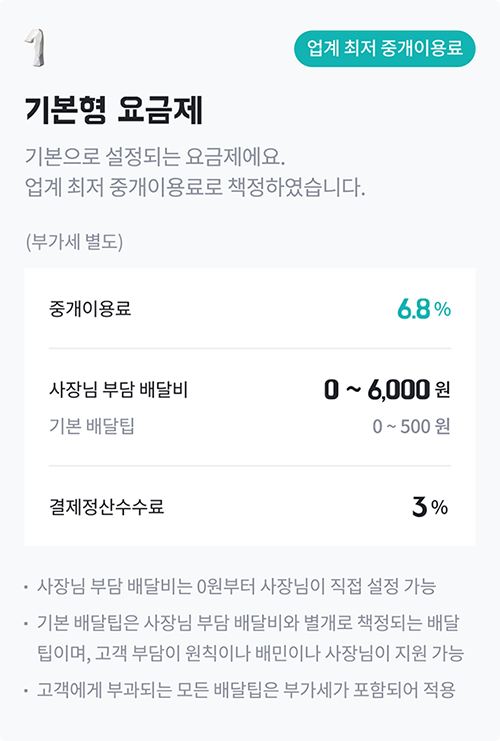500x741 pixels.
Task: Click the white fee table card
Action: pyautogui.click(x=250, y=407)
